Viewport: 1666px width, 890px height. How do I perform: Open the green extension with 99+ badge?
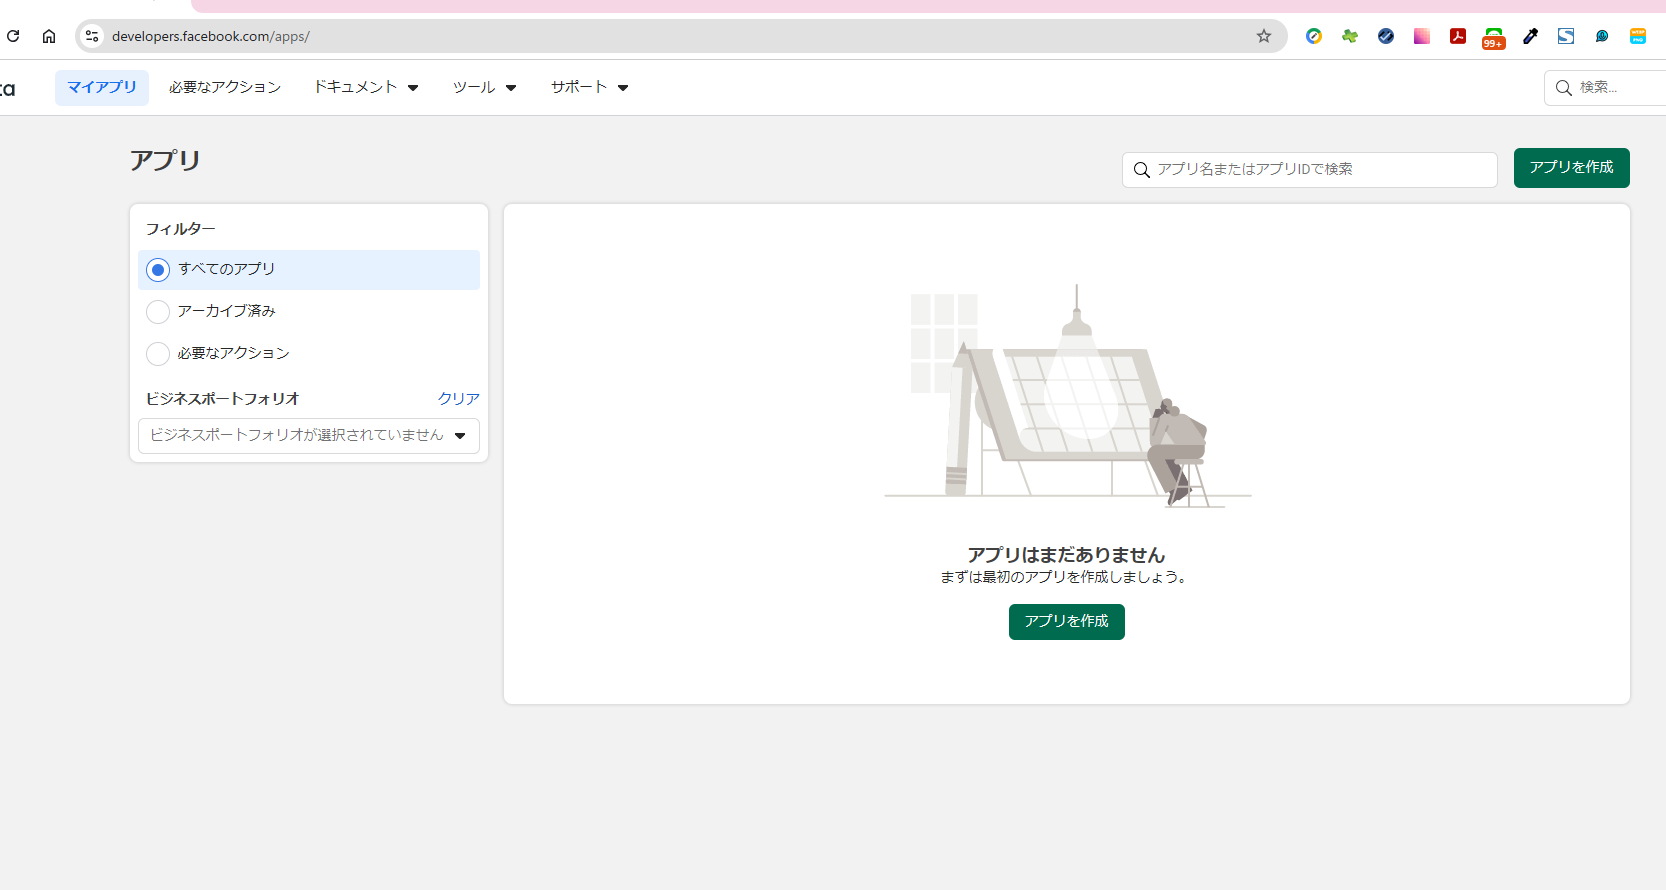(1494, 38)
